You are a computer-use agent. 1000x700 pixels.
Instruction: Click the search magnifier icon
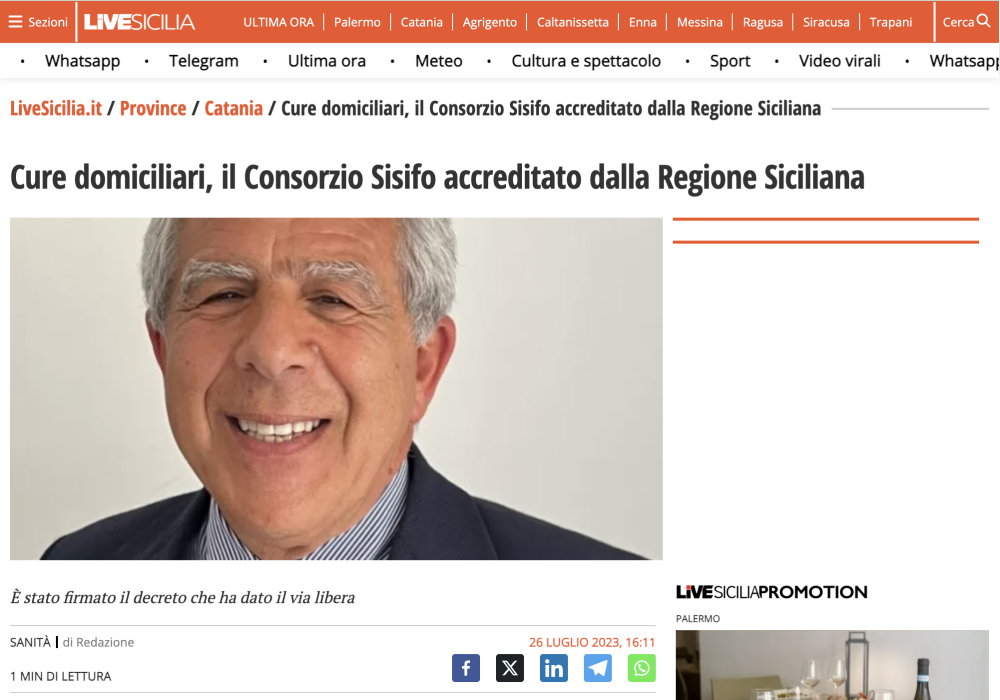[984, 21]
